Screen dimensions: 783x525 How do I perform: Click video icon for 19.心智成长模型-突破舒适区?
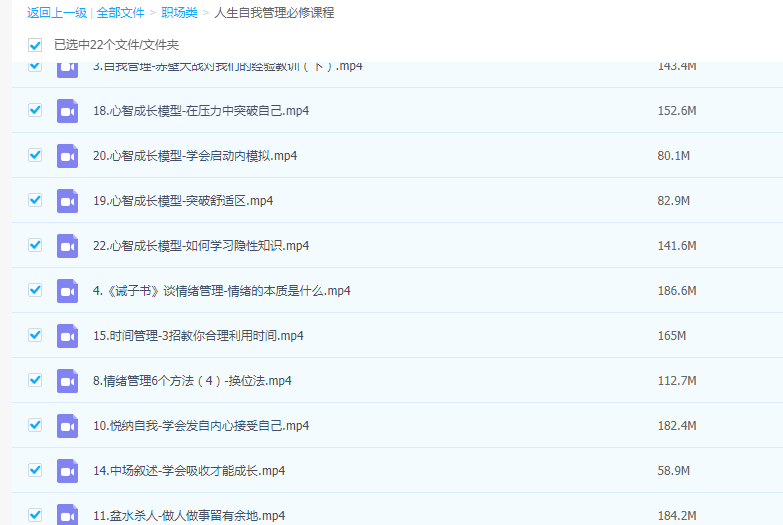point(67,201)
